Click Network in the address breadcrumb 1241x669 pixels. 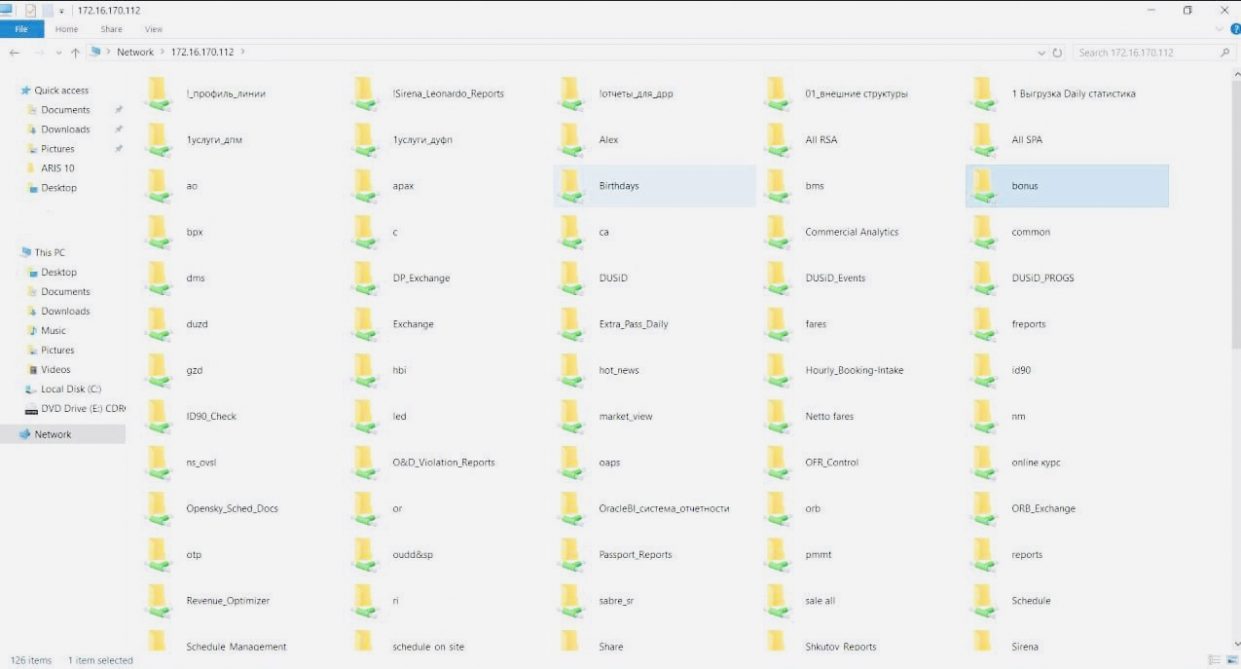(135, 52)
